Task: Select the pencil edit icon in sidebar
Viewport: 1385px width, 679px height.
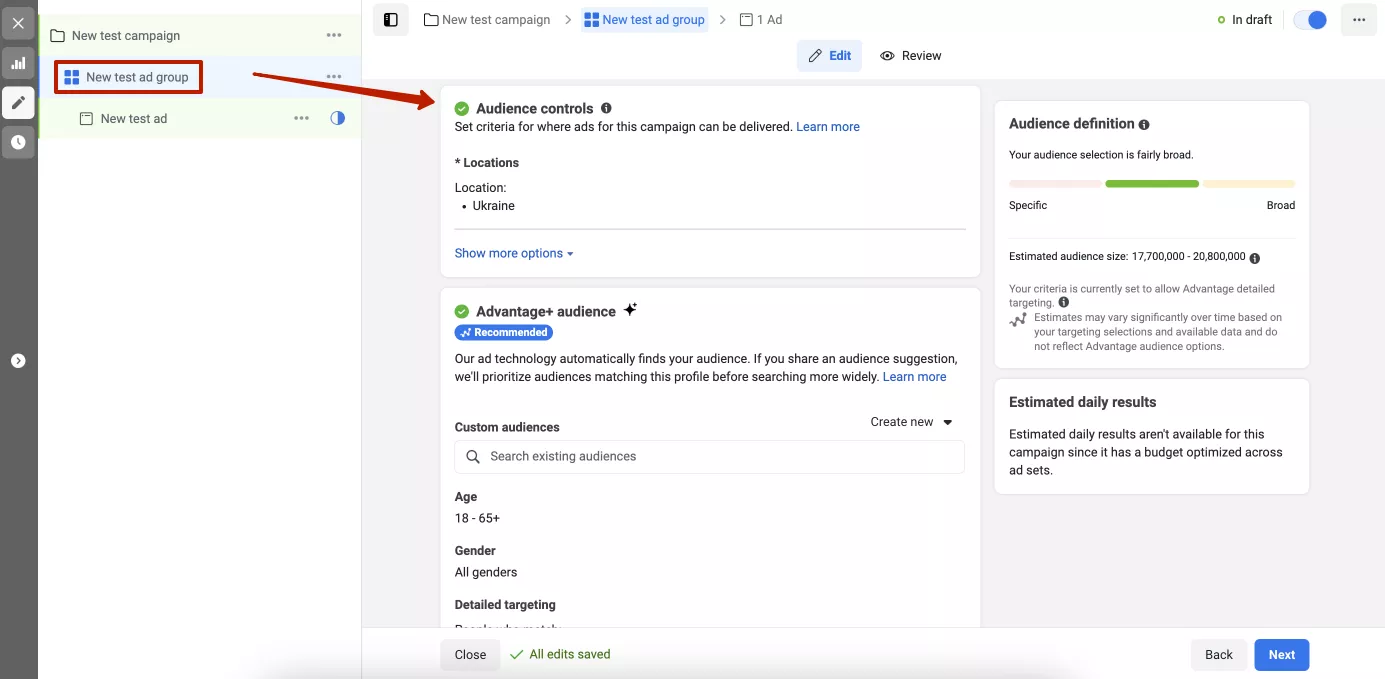Action: 18,102
